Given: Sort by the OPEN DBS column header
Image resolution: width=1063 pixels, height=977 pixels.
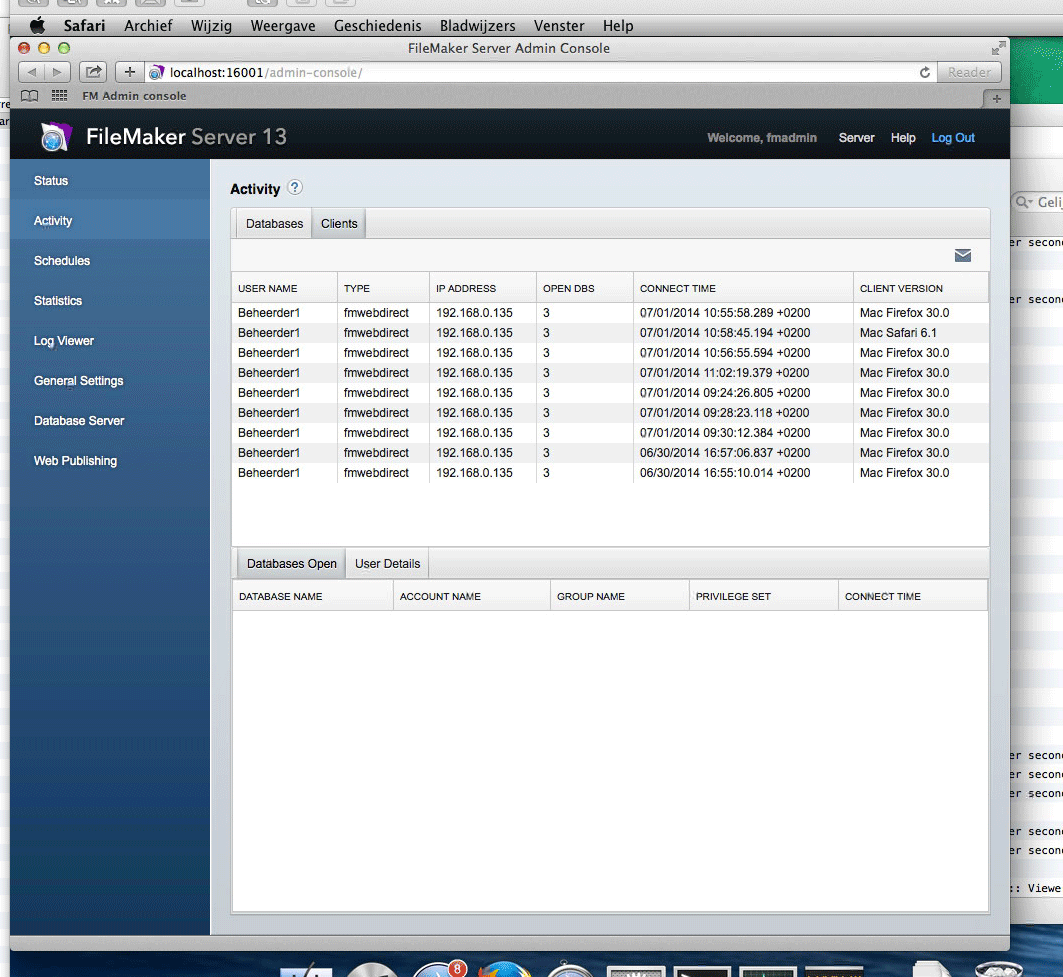Looking at the screenshot, I should (584, 288).
